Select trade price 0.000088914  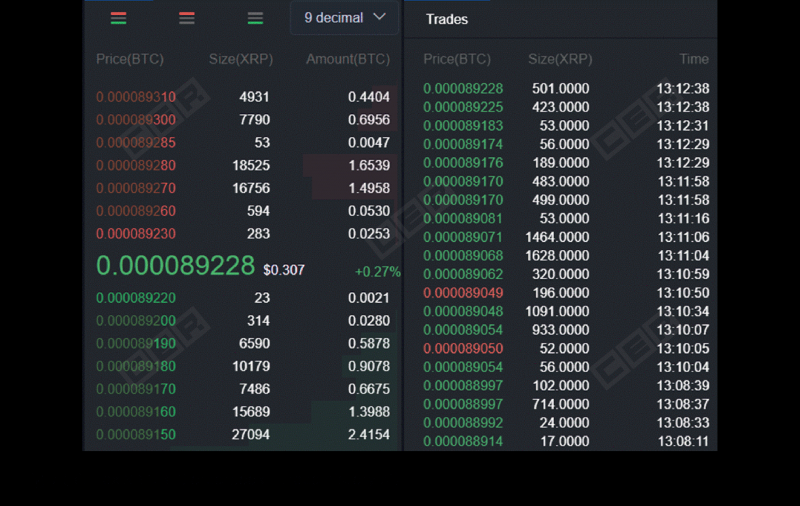click(x=463, y=442)
